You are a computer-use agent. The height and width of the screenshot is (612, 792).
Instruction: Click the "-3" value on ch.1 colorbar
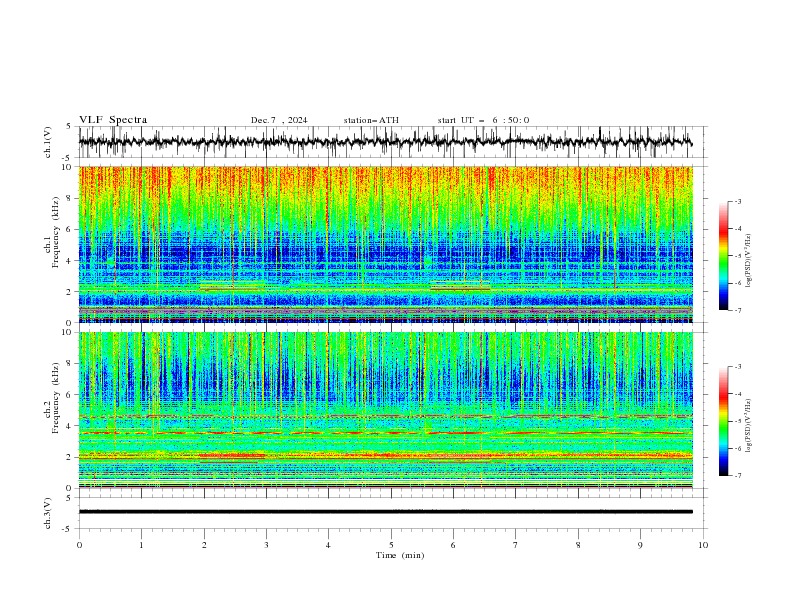737,201
